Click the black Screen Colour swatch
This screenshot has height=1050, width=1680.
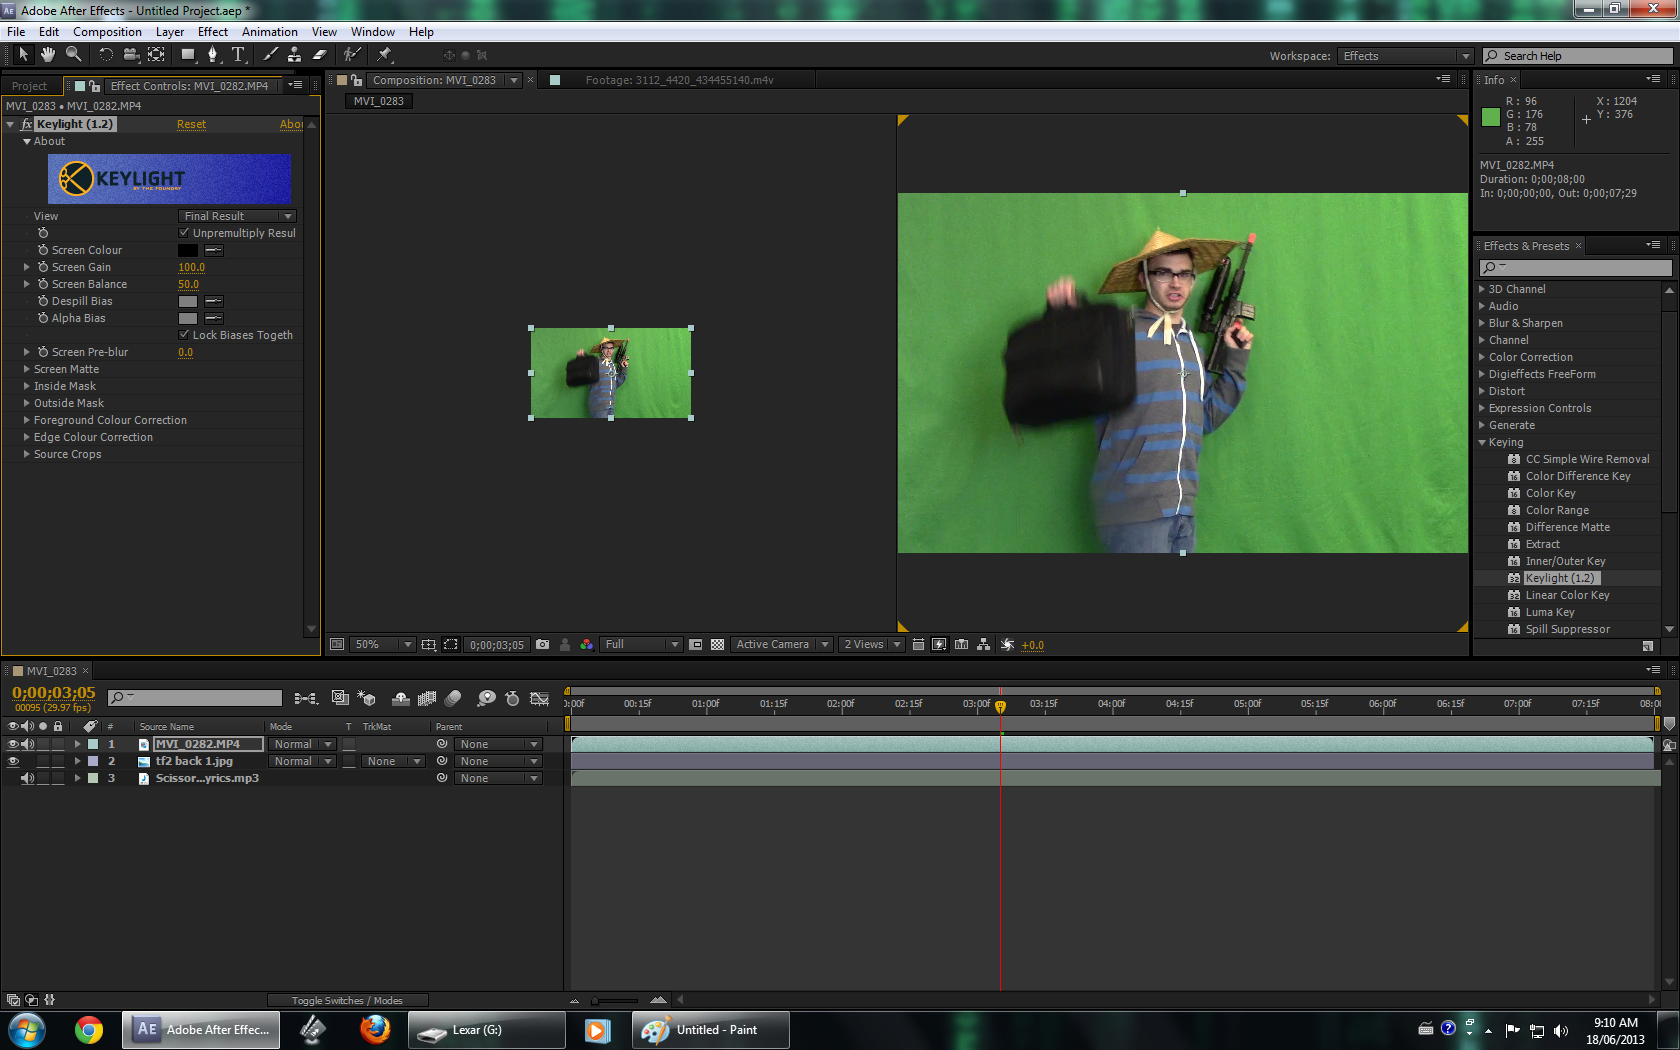[x=188, y=250]
